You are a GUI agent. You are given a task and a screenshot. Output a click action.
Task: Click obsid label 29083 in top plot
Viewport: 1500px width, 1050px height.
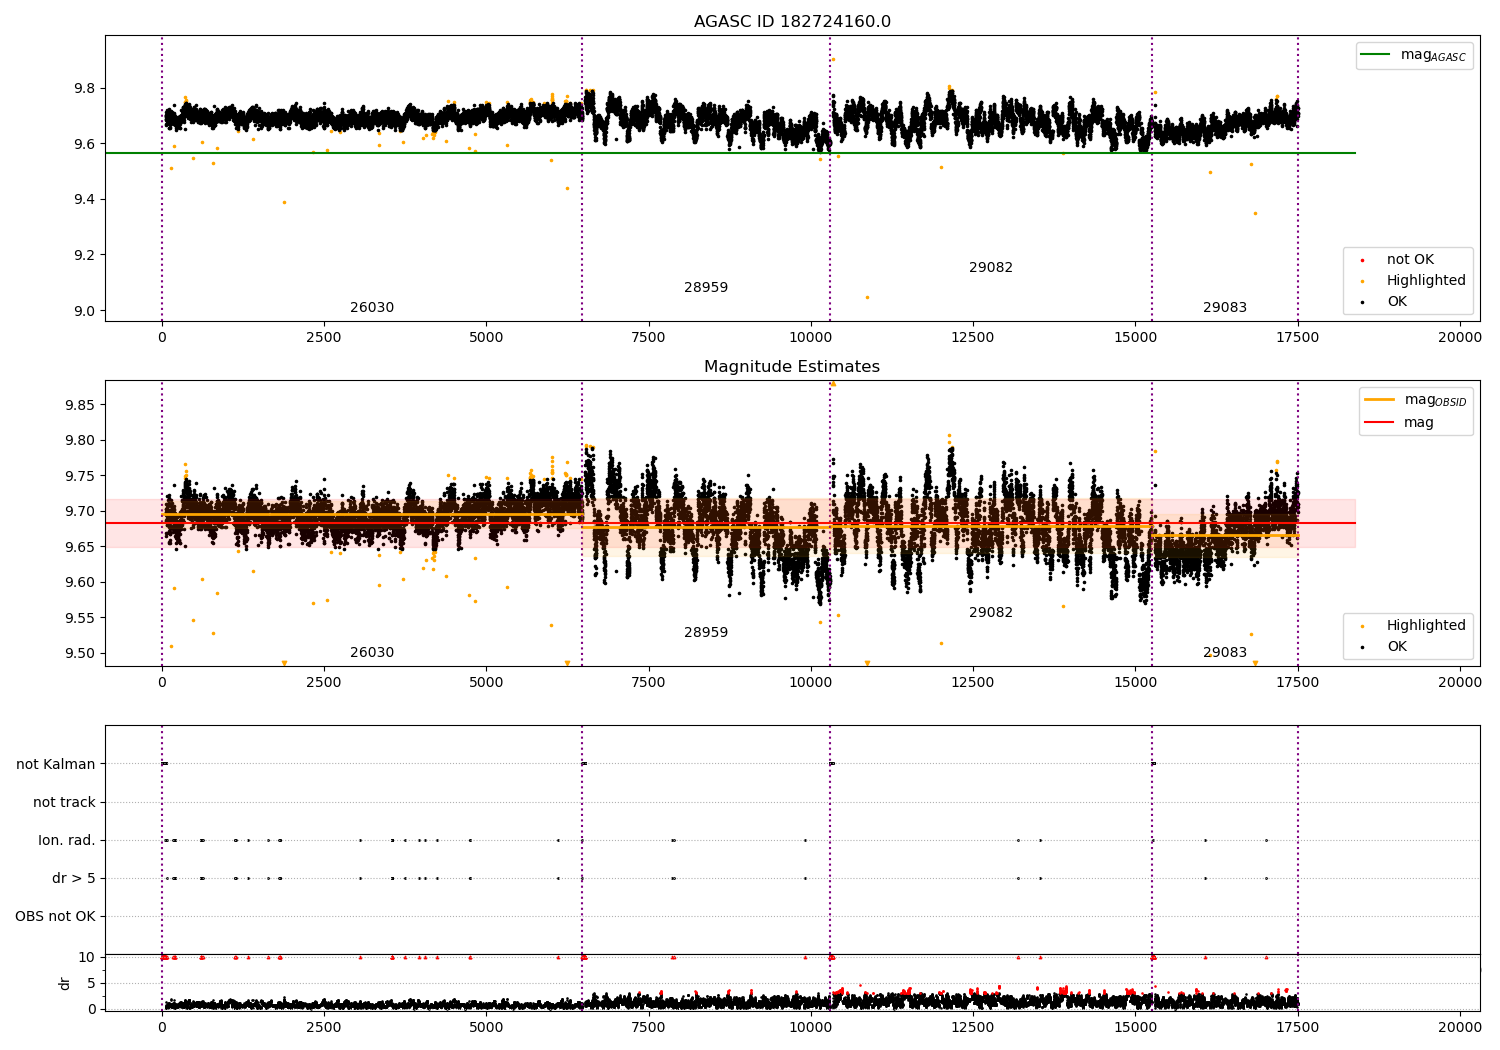[x=1225, y=308]
